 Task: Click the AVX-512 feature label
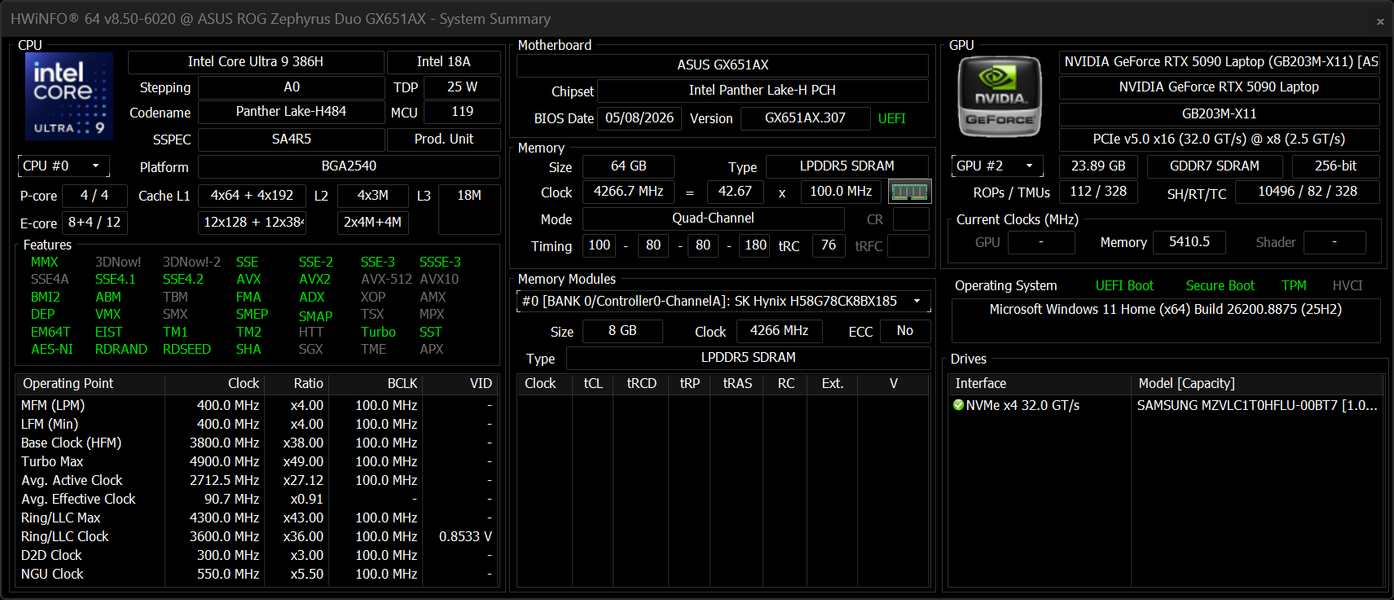tap(386, 279)
